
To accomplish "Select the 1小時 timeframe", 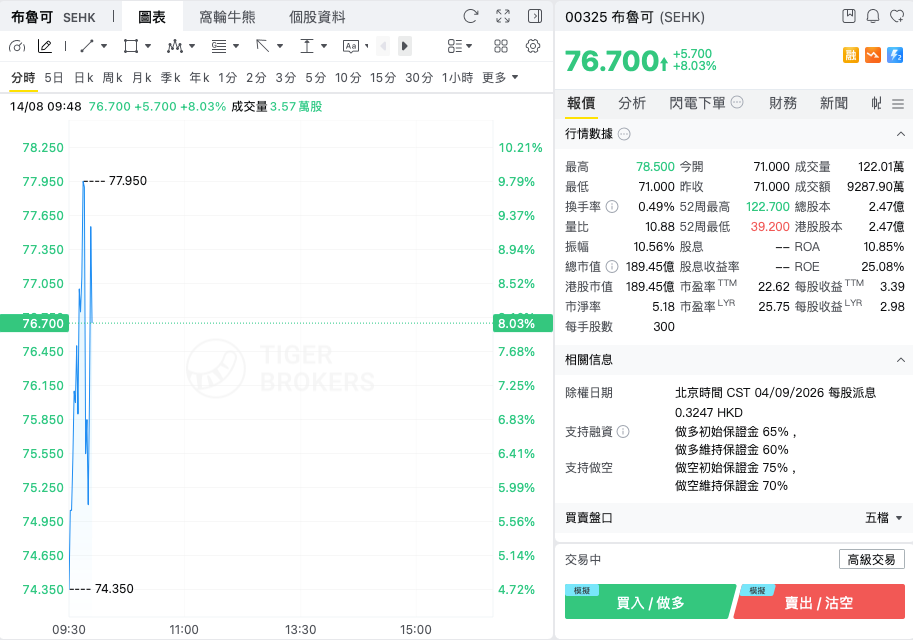I will pos(457,77).
